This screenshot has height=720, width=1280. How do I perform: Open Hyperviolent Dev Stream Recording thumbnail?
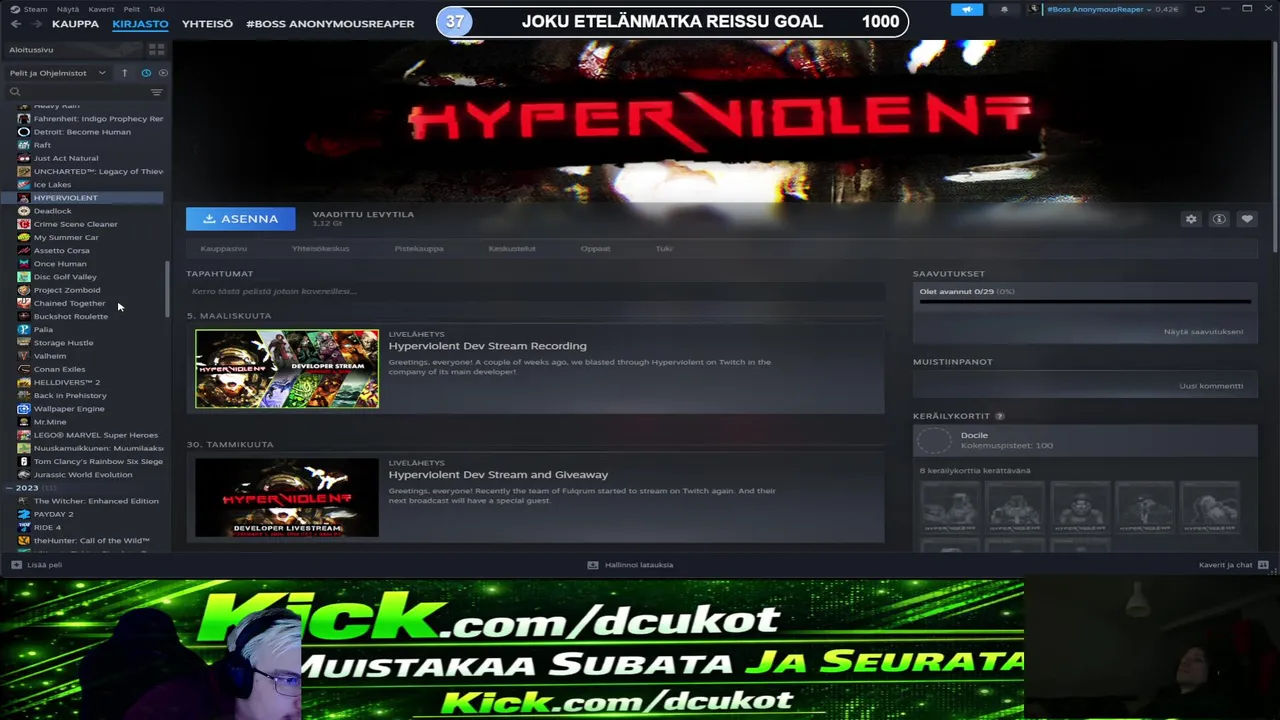[287, 369]
